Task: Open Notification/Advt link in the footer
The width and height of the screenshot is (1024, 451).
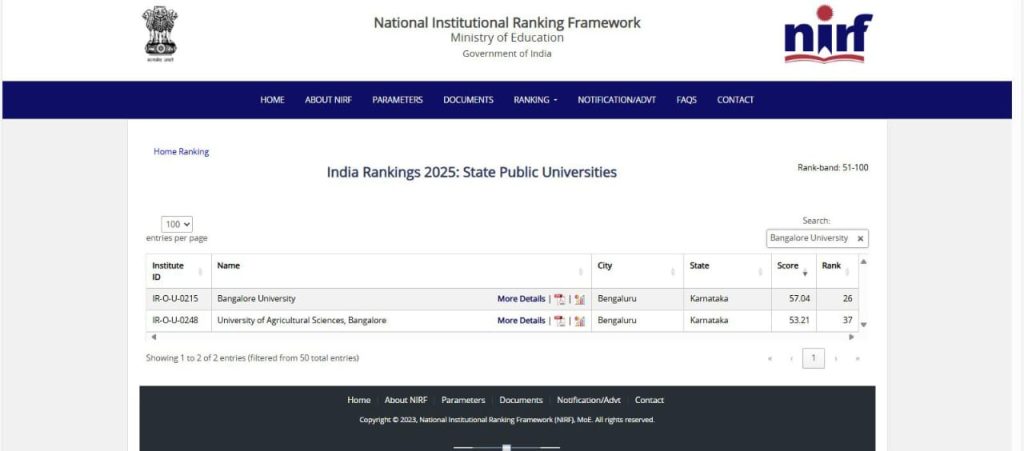Action: (x=589, y=400)
